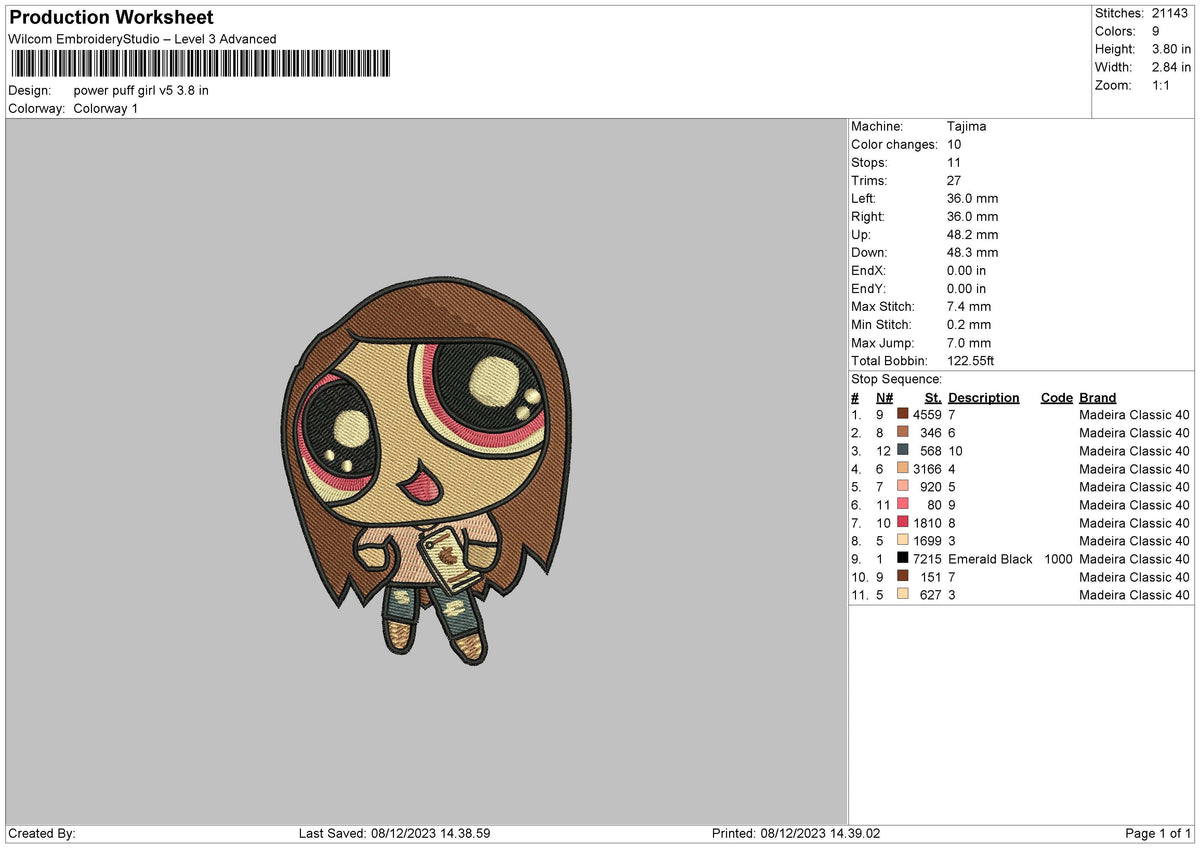Viewport: 1200px width, 848px height.
Task: Click the 'St.' column header
Action: [x=933, y=397]
